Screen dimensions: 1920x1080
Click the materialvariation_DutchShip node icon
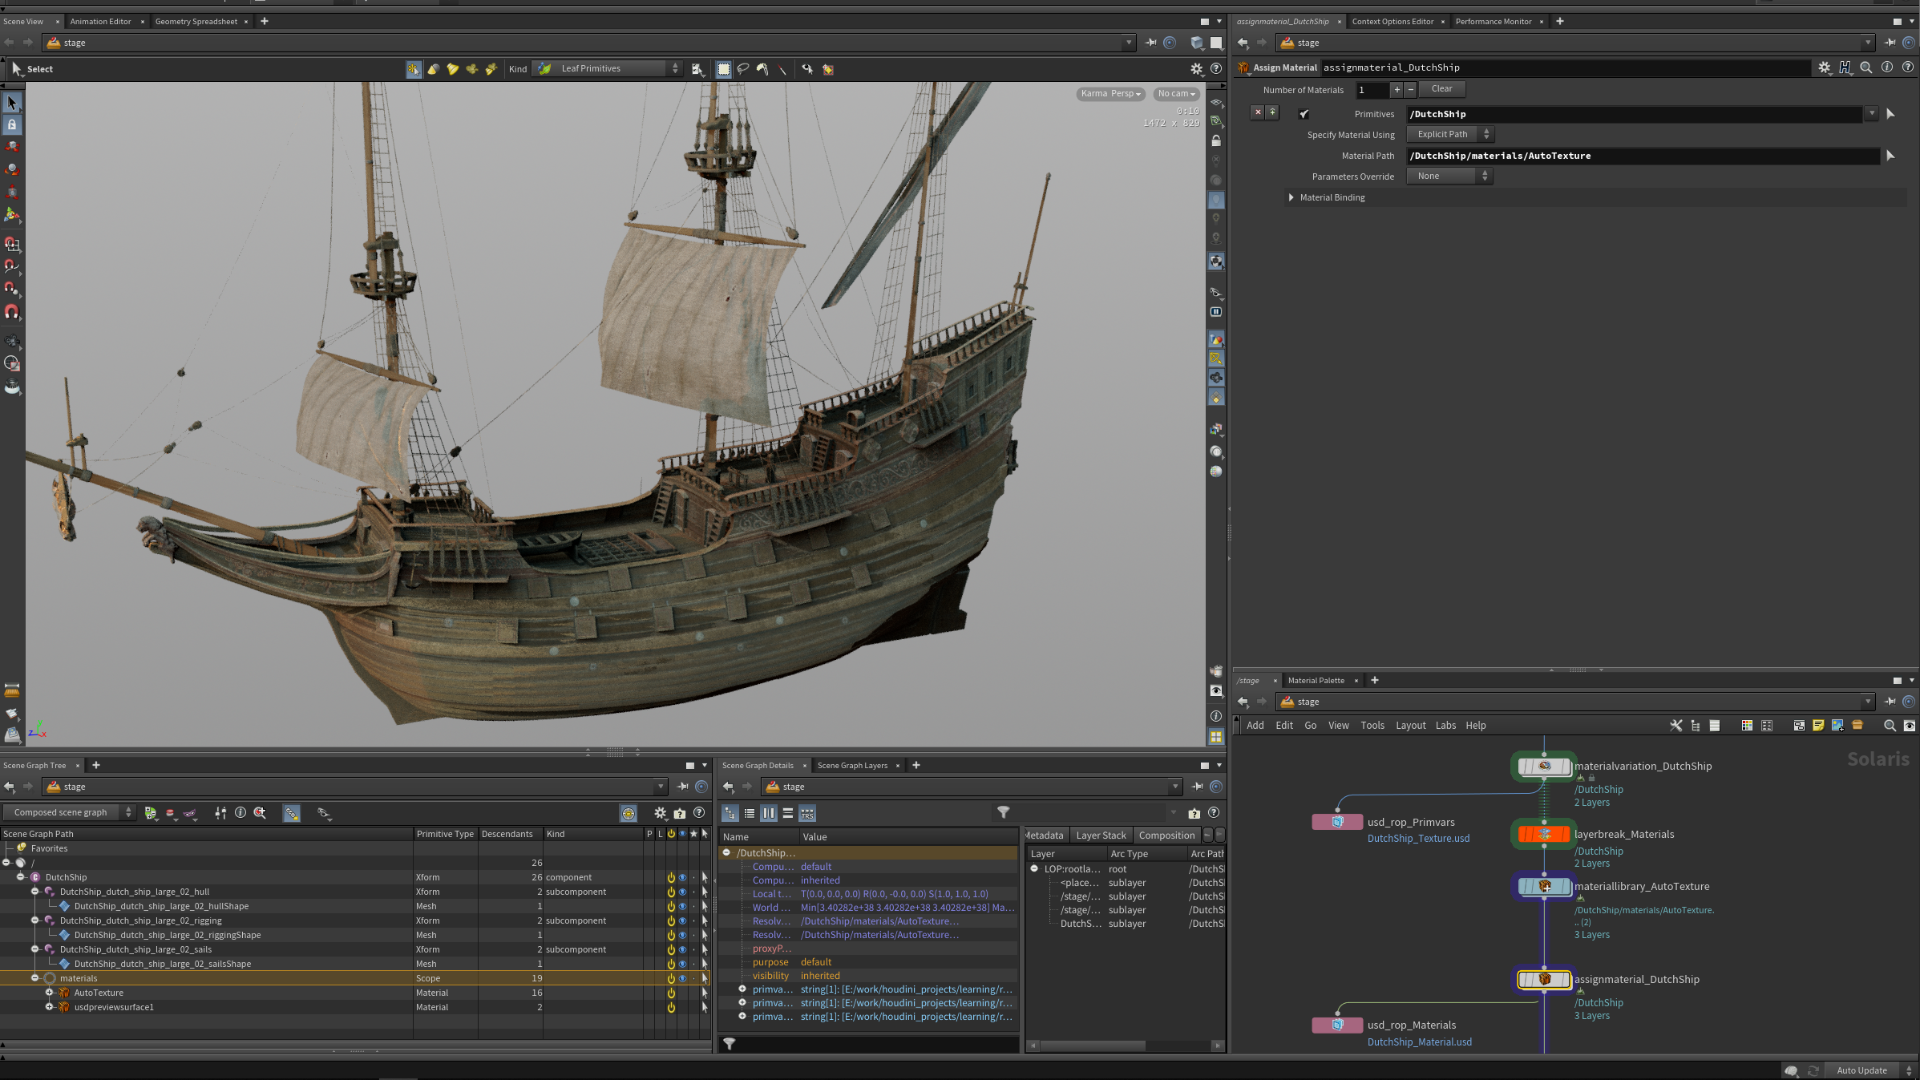1544,767
